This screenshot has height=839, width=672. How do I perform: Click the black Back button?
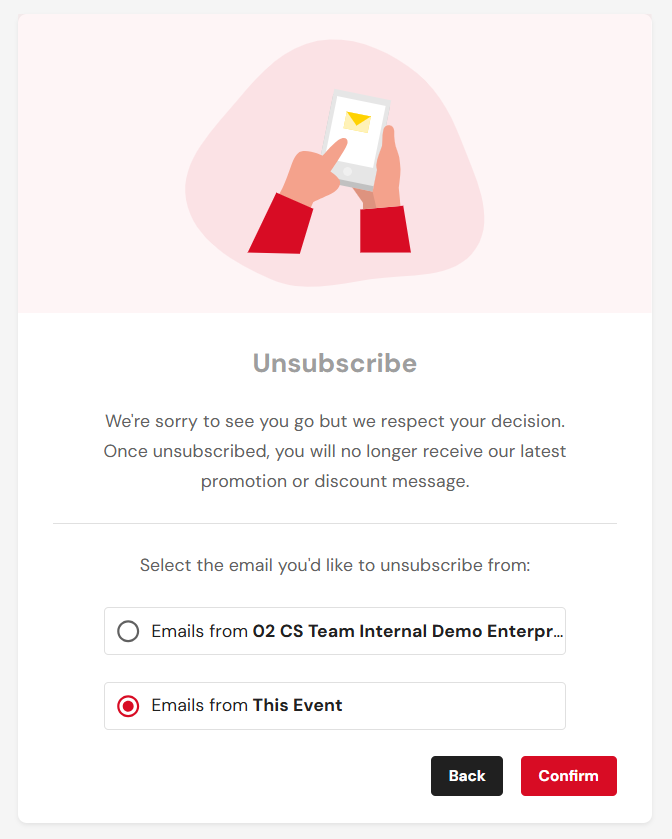(467, 775)
